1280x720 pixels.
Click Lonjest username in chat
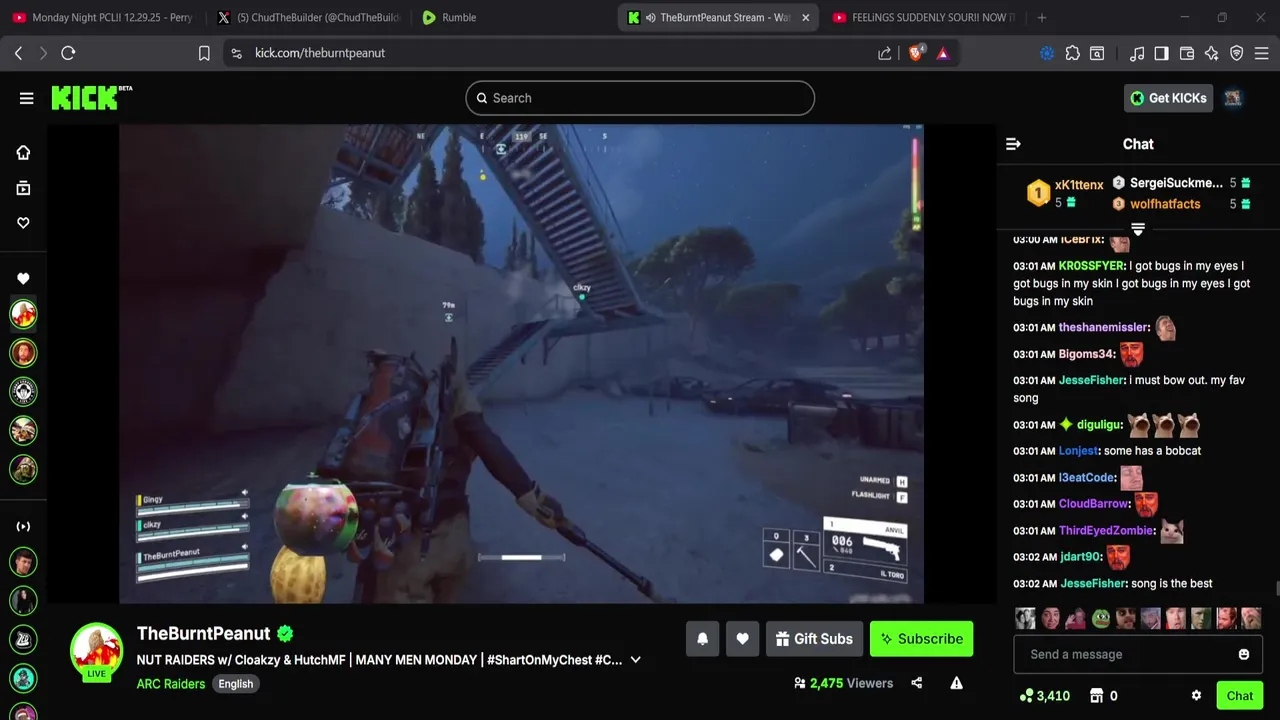click(x=1078, y=451)
